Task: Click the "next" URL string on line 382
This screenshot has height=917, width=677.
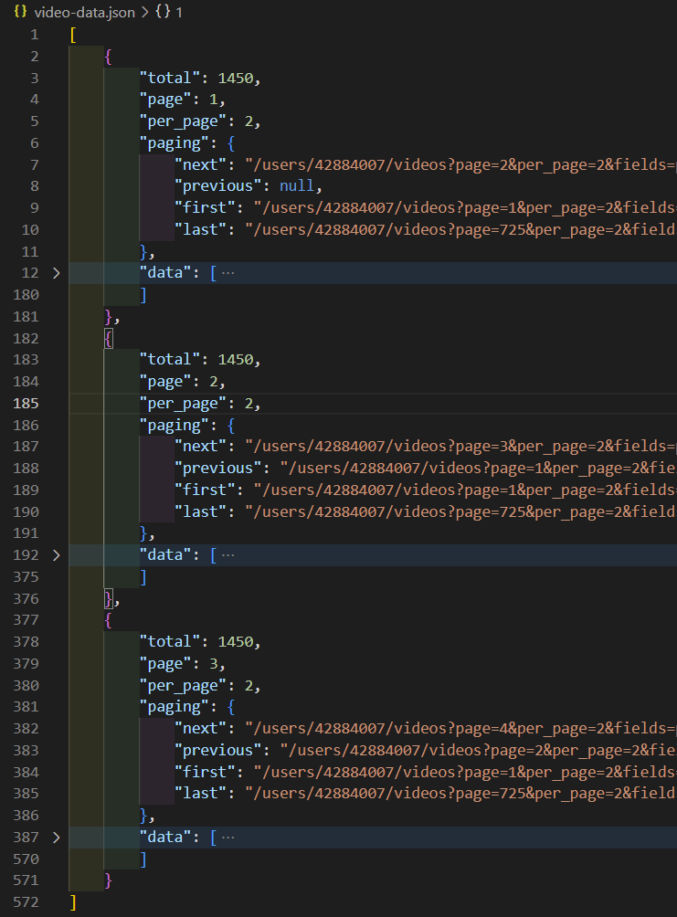Action: 461,729
